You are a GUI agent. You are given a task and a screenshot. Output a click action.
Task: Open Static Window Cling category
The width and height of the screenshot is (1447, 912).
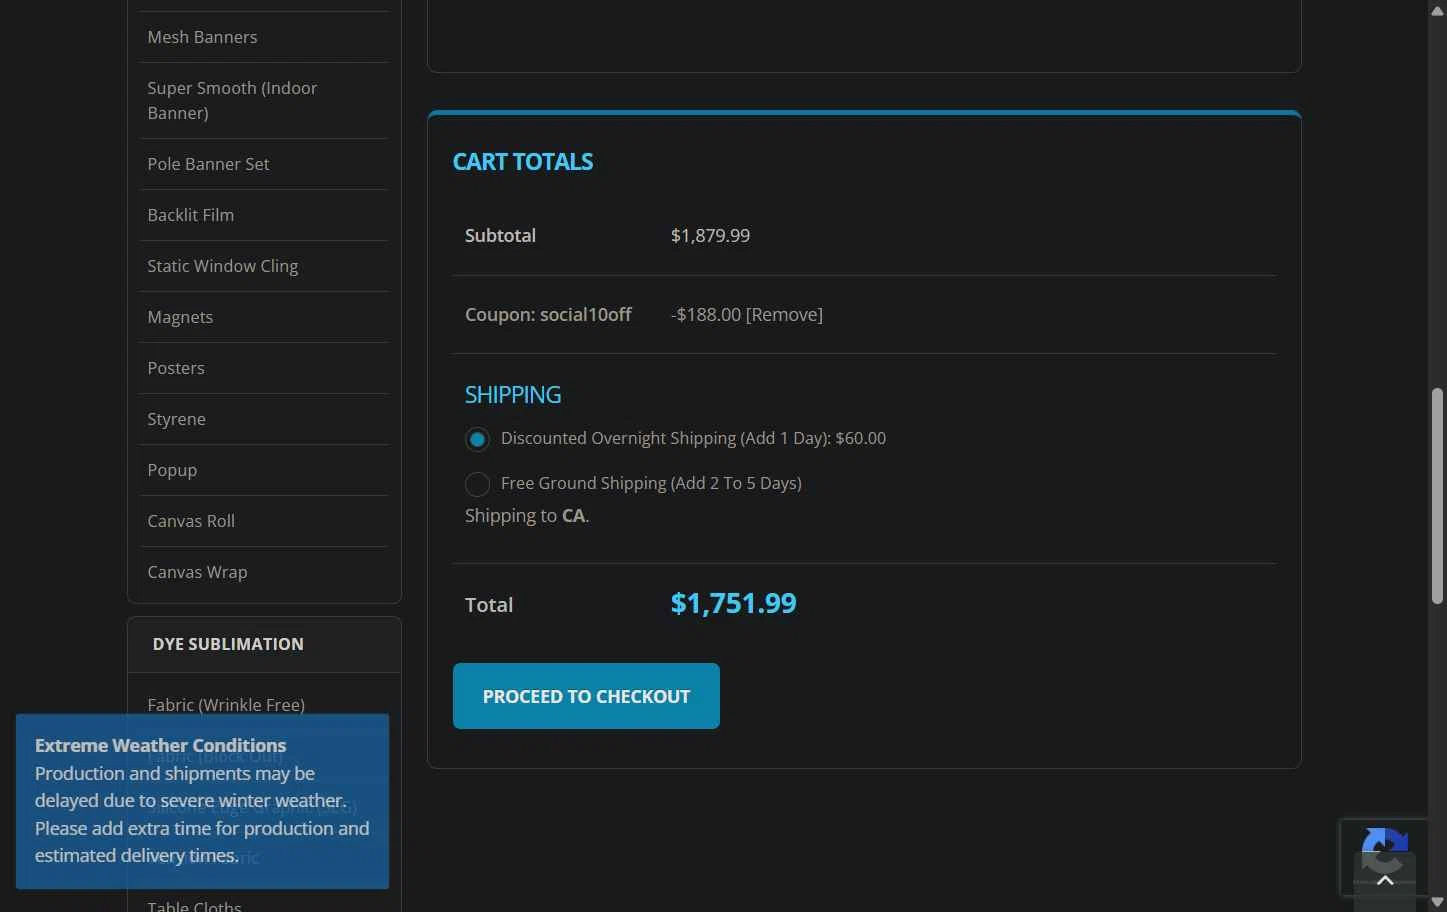[x=222, y=266]
